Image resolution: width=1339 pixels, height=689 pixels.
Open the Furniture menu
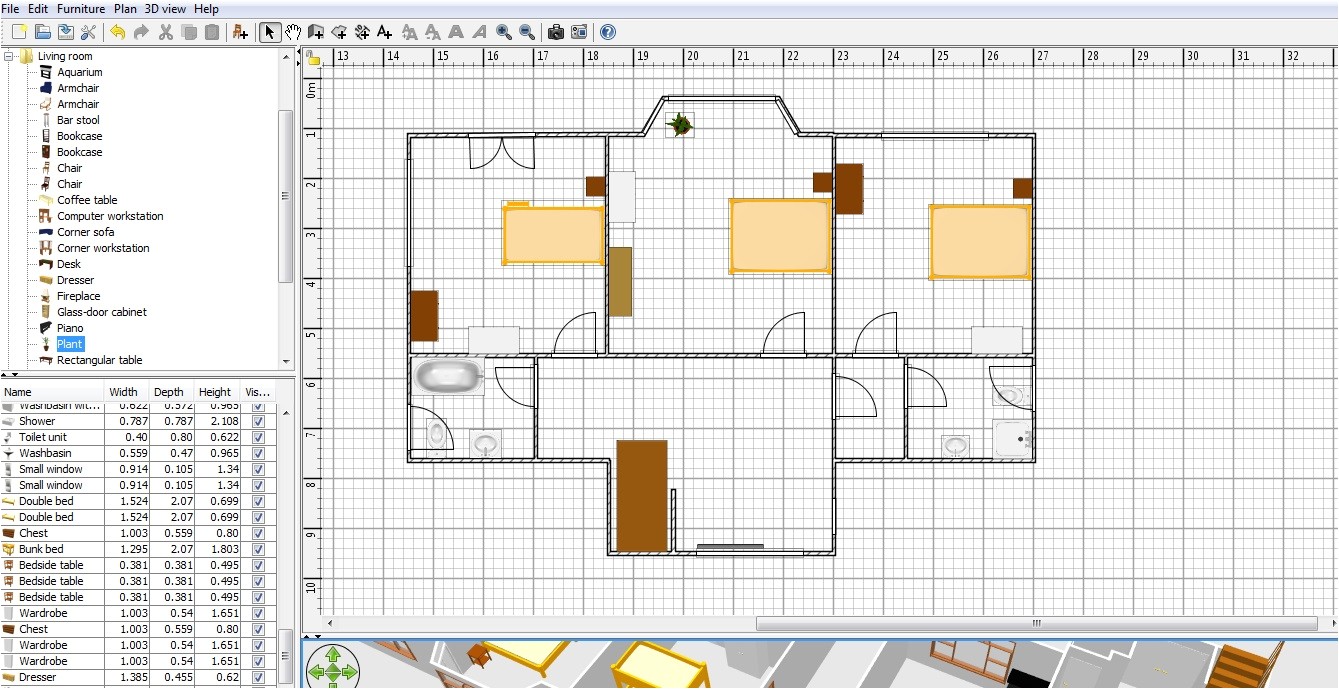pyautogui.click(x=80, y=9)
